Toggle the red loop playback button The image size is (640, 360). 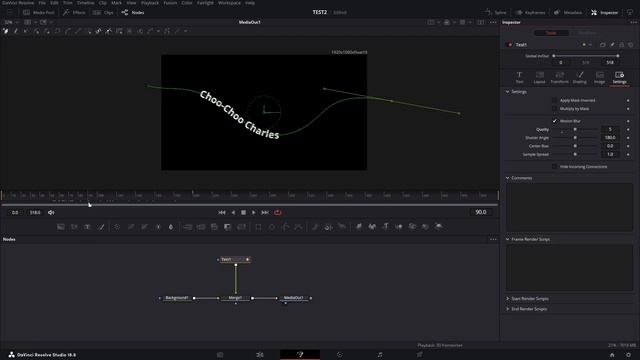tap(278, 213)
